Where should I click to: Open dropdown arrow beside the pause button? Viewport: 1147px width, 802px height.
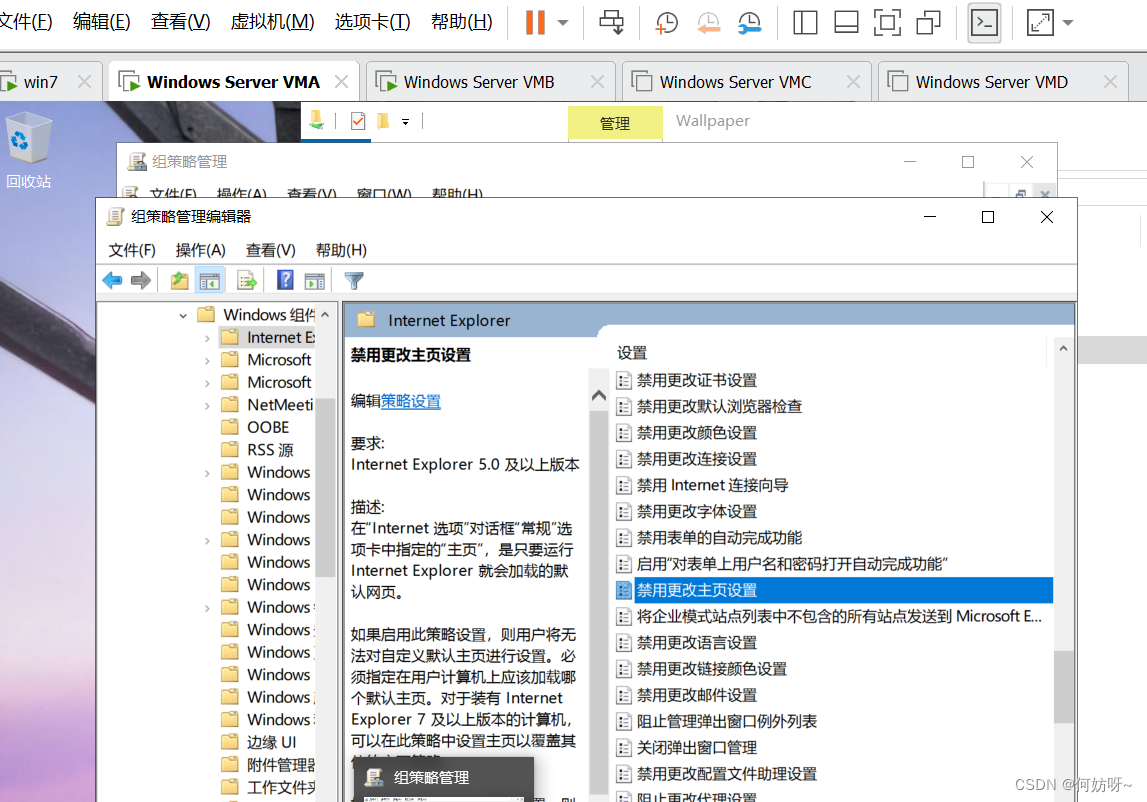(x=563, y=23)
